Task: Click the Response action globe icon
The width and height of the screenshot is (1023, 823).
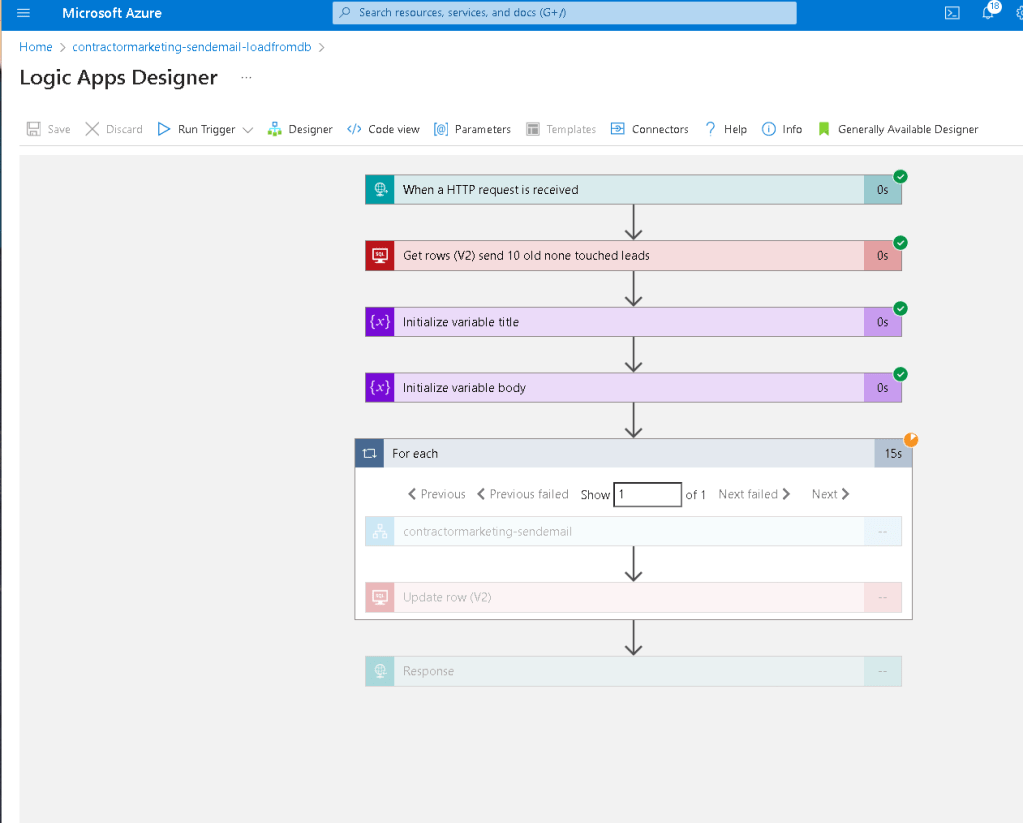Action: [380, 672]
